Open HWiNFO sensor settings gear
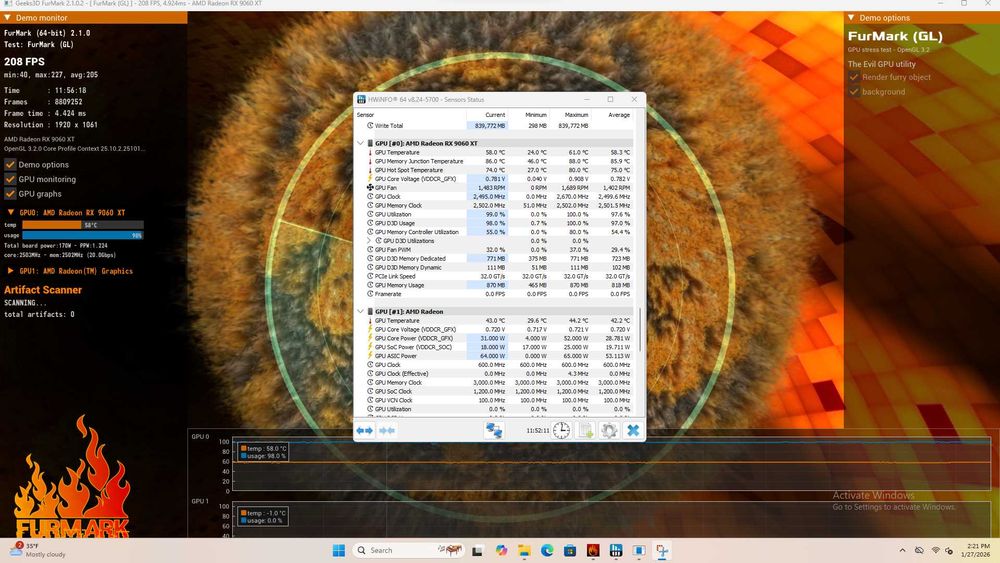Viewport: 1000px width, 563px height. 609,430
